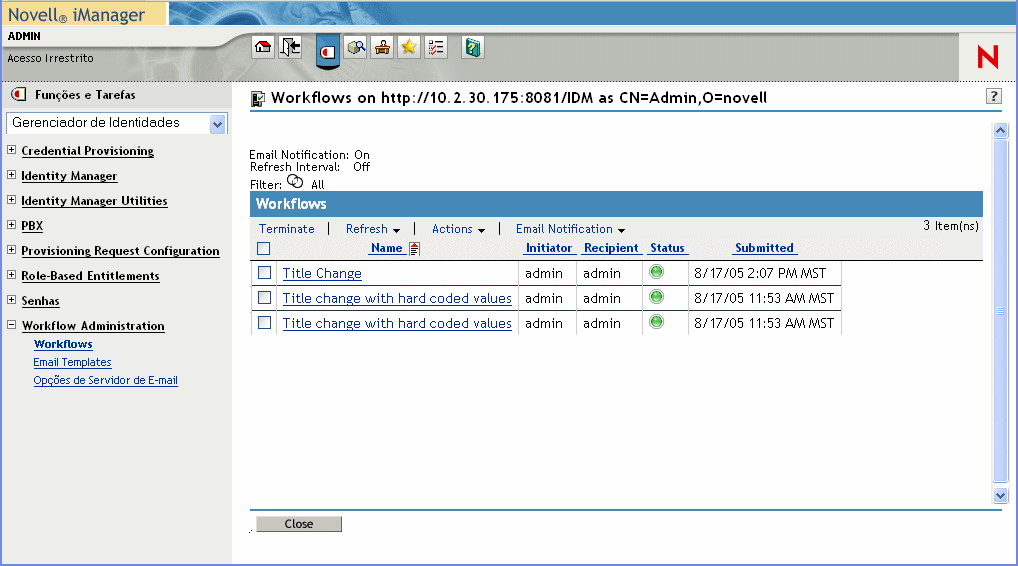The image size is (1018, 566).
Task: Click Terminate in the workflows toolbar
Action: [286, 228]
